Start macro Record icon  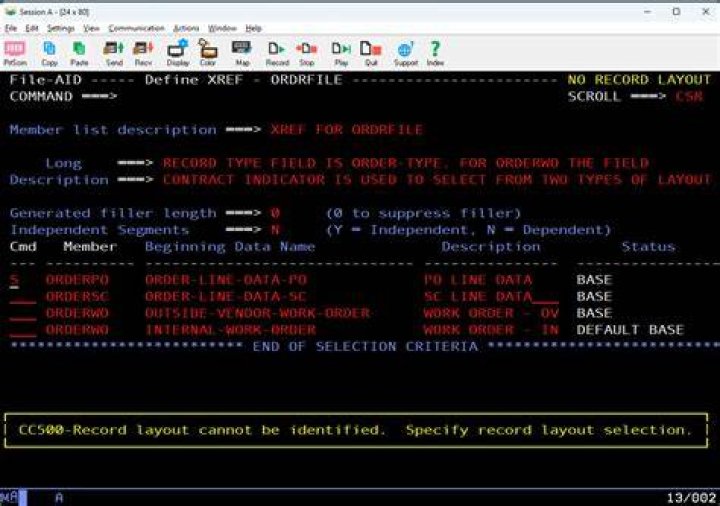coord(277,53)
